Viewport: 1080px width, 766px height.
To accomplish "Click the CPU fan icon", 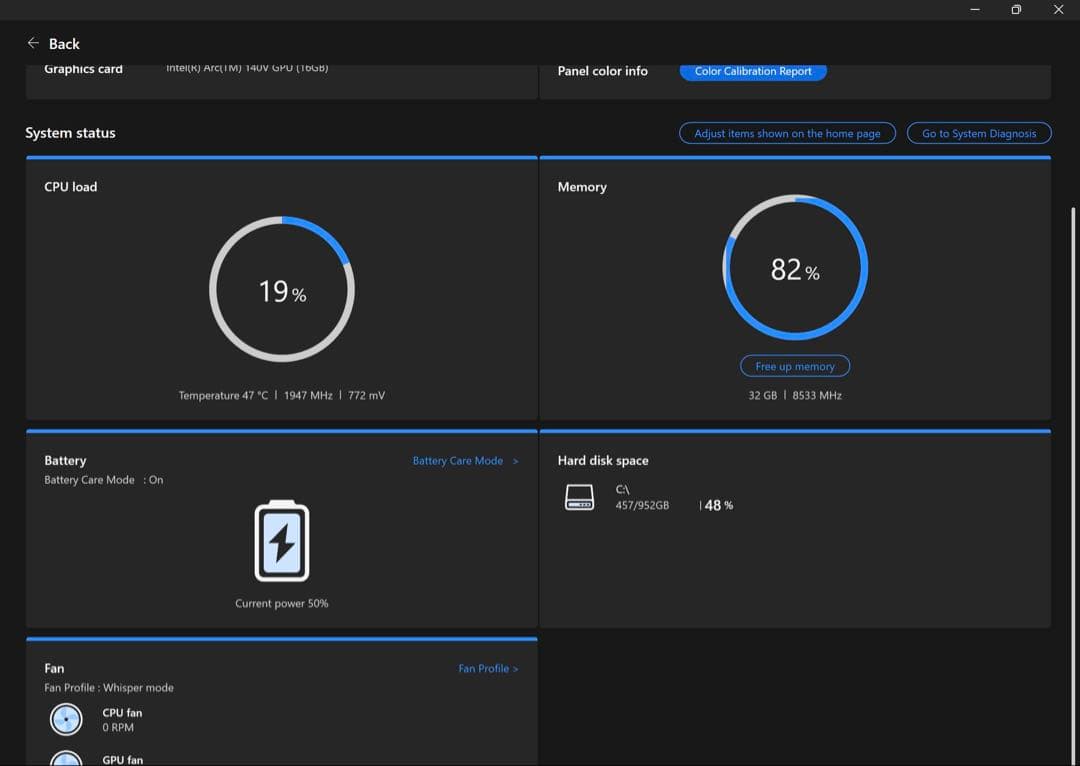I will click(66, 719).
